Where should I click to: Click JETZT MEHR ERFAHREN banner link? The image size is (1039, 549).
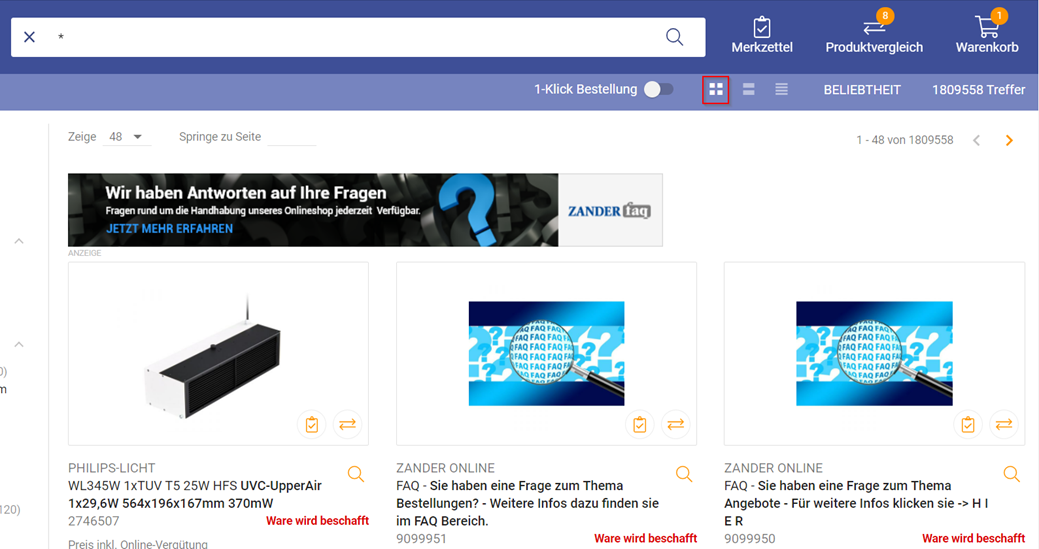[169, 229]
